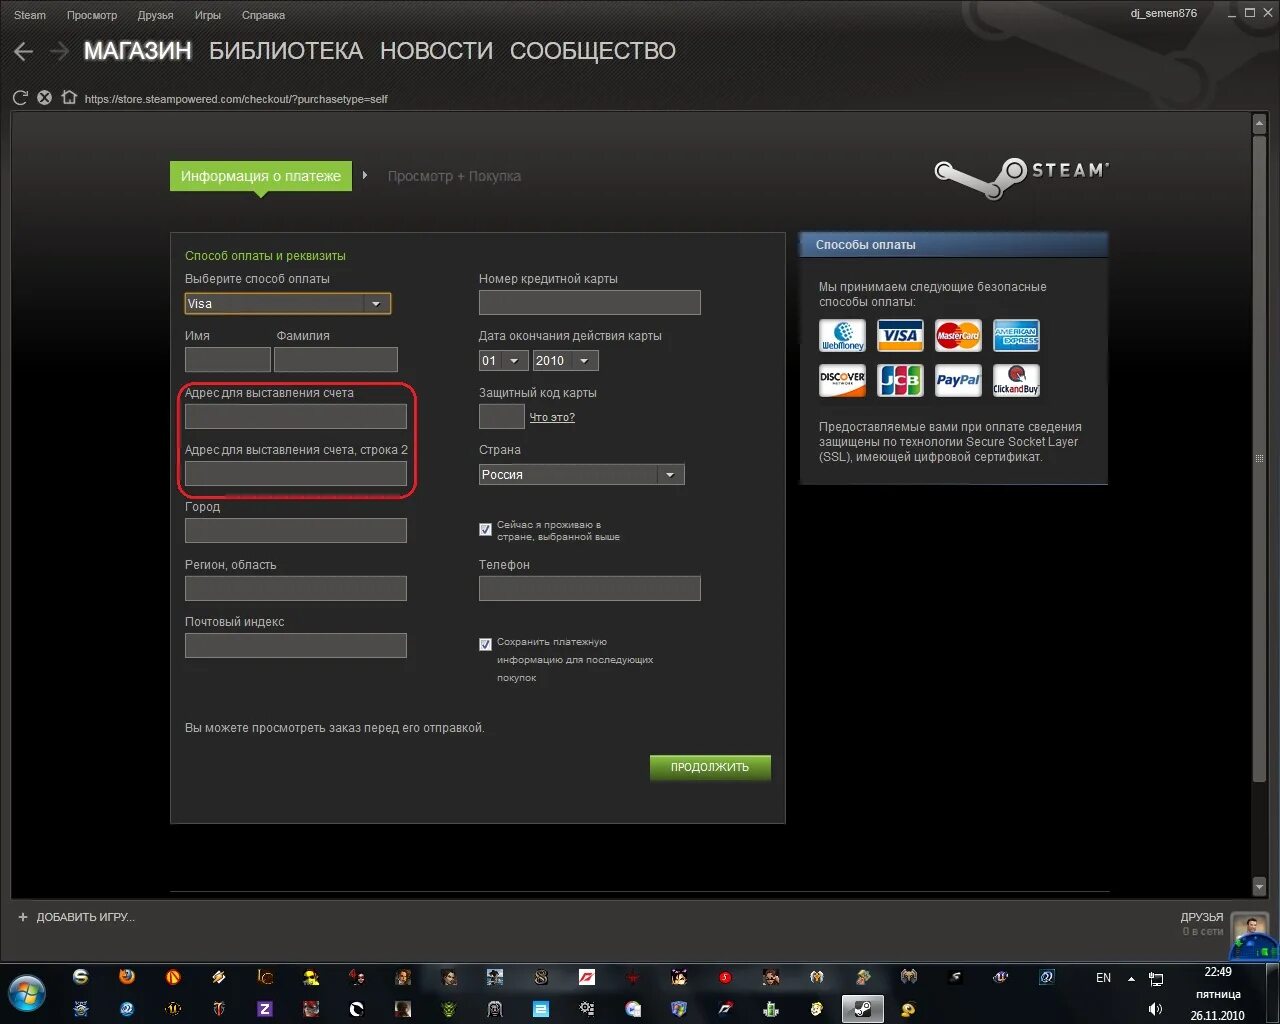1280x1024 pixels.
Task: Click the ClickandBuy payment logo
Action: (x=1016, y=380)
